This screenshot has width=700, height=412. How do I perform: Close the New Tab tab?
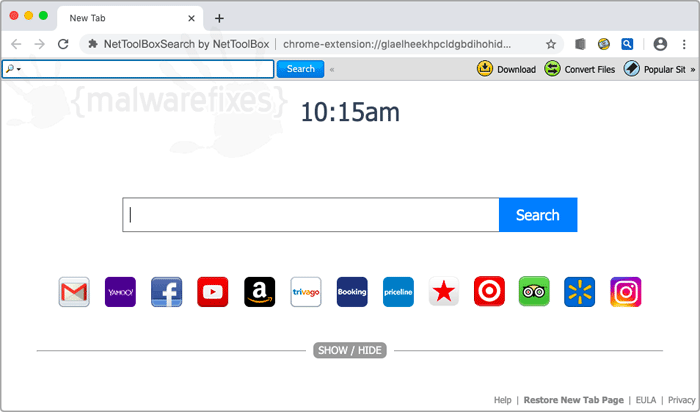coord(192,18)
